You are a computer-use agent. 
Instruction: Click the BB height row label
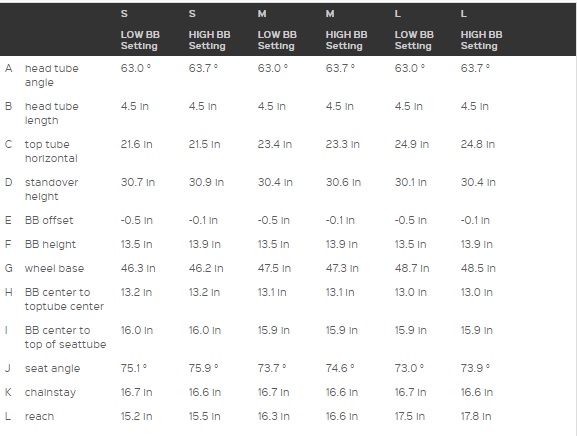click(x=50, y=245)
